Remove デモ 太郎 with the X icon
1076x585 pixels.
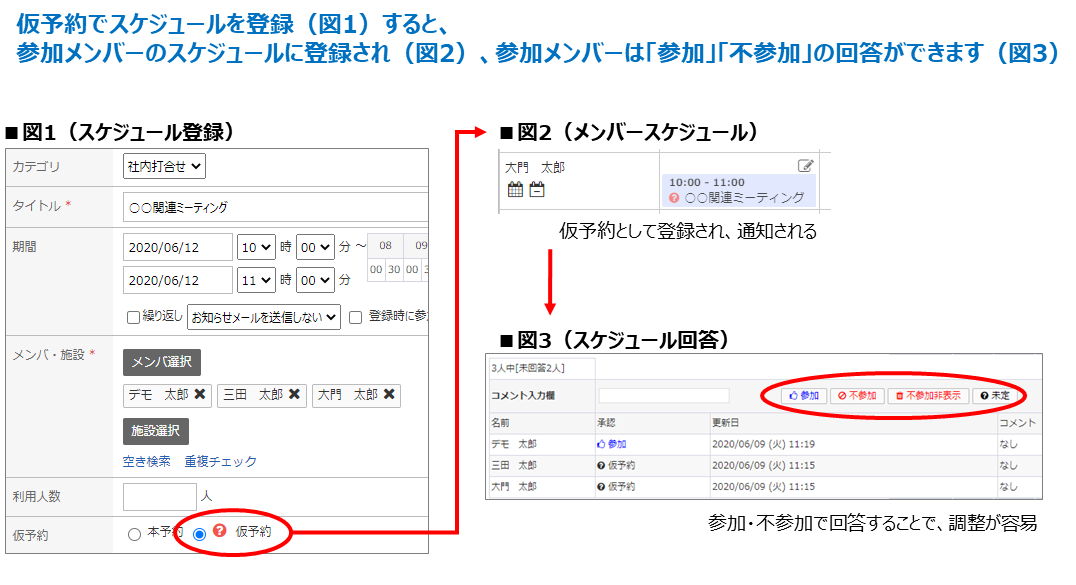pyautogui.click(x=200, y=395)
